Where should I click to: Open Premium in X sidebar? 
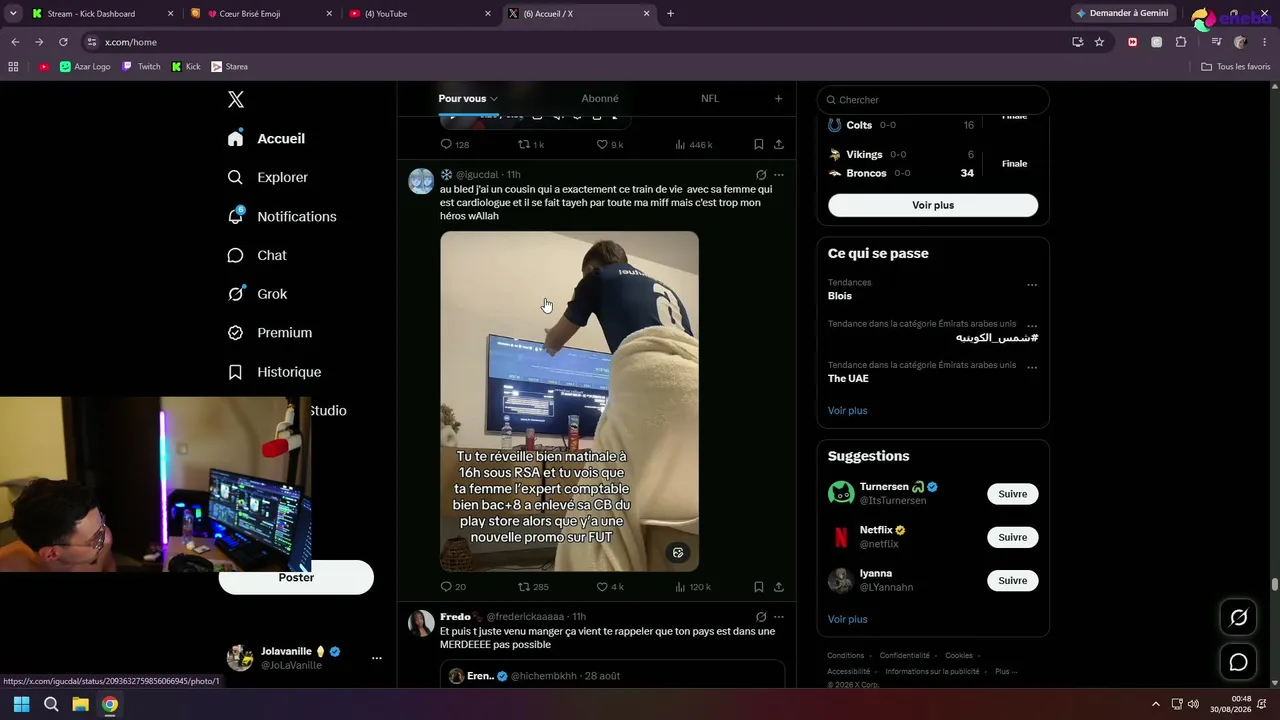pyautogui.click(x=269, y=333)
